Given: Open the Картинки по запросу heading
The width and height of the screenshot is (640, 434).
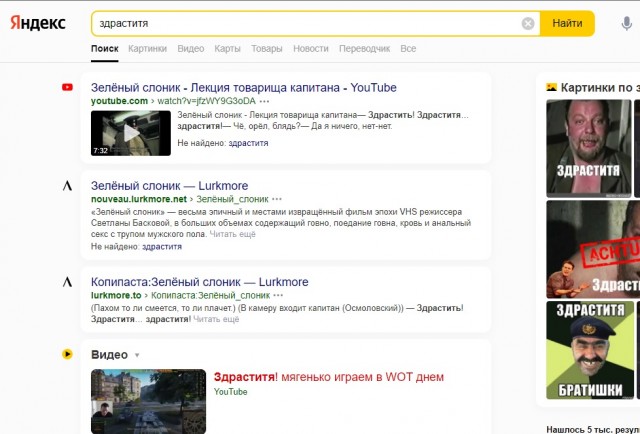Looking at the screenshot, I should 600,87.
